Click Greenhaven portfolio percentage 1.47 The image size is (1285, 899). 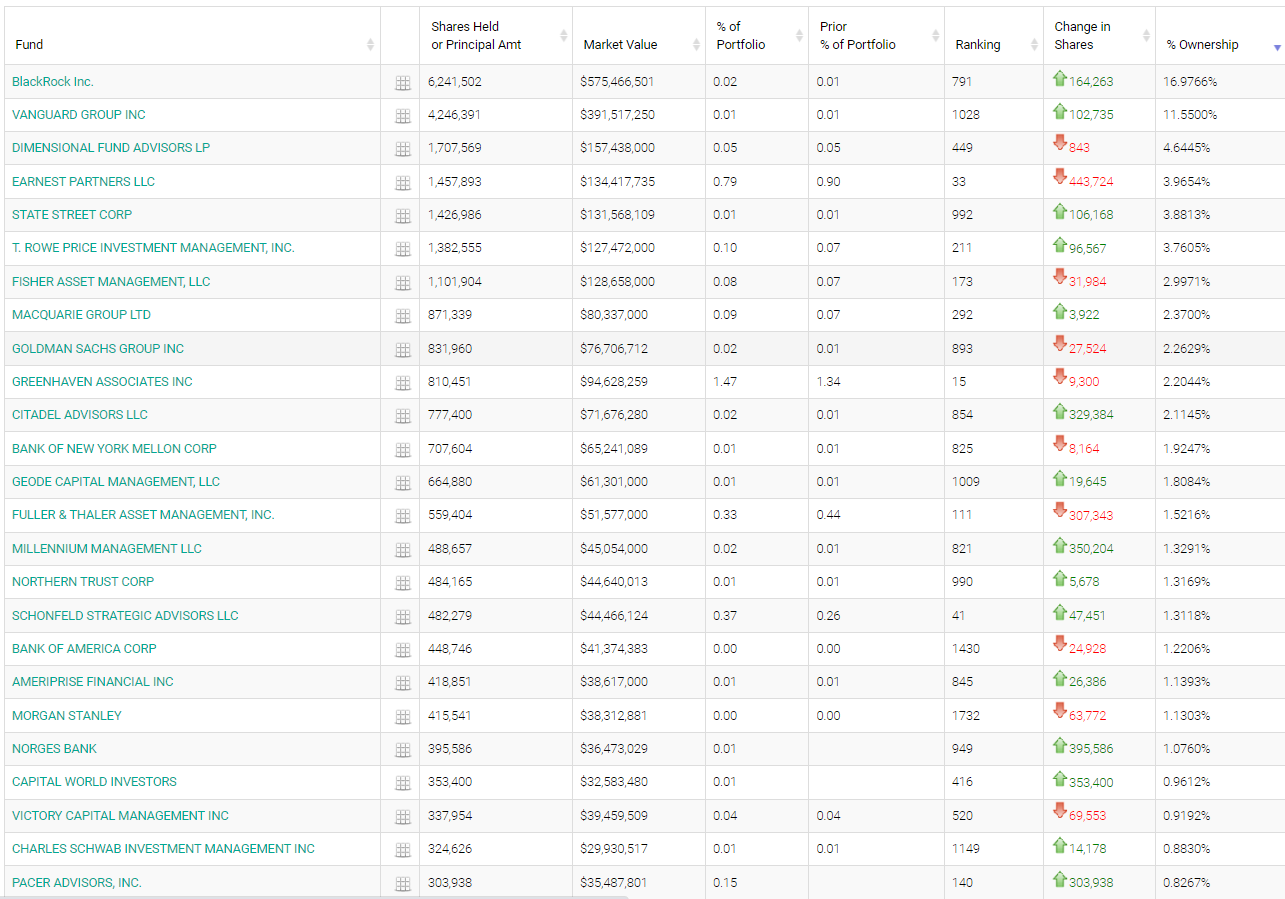725,382
